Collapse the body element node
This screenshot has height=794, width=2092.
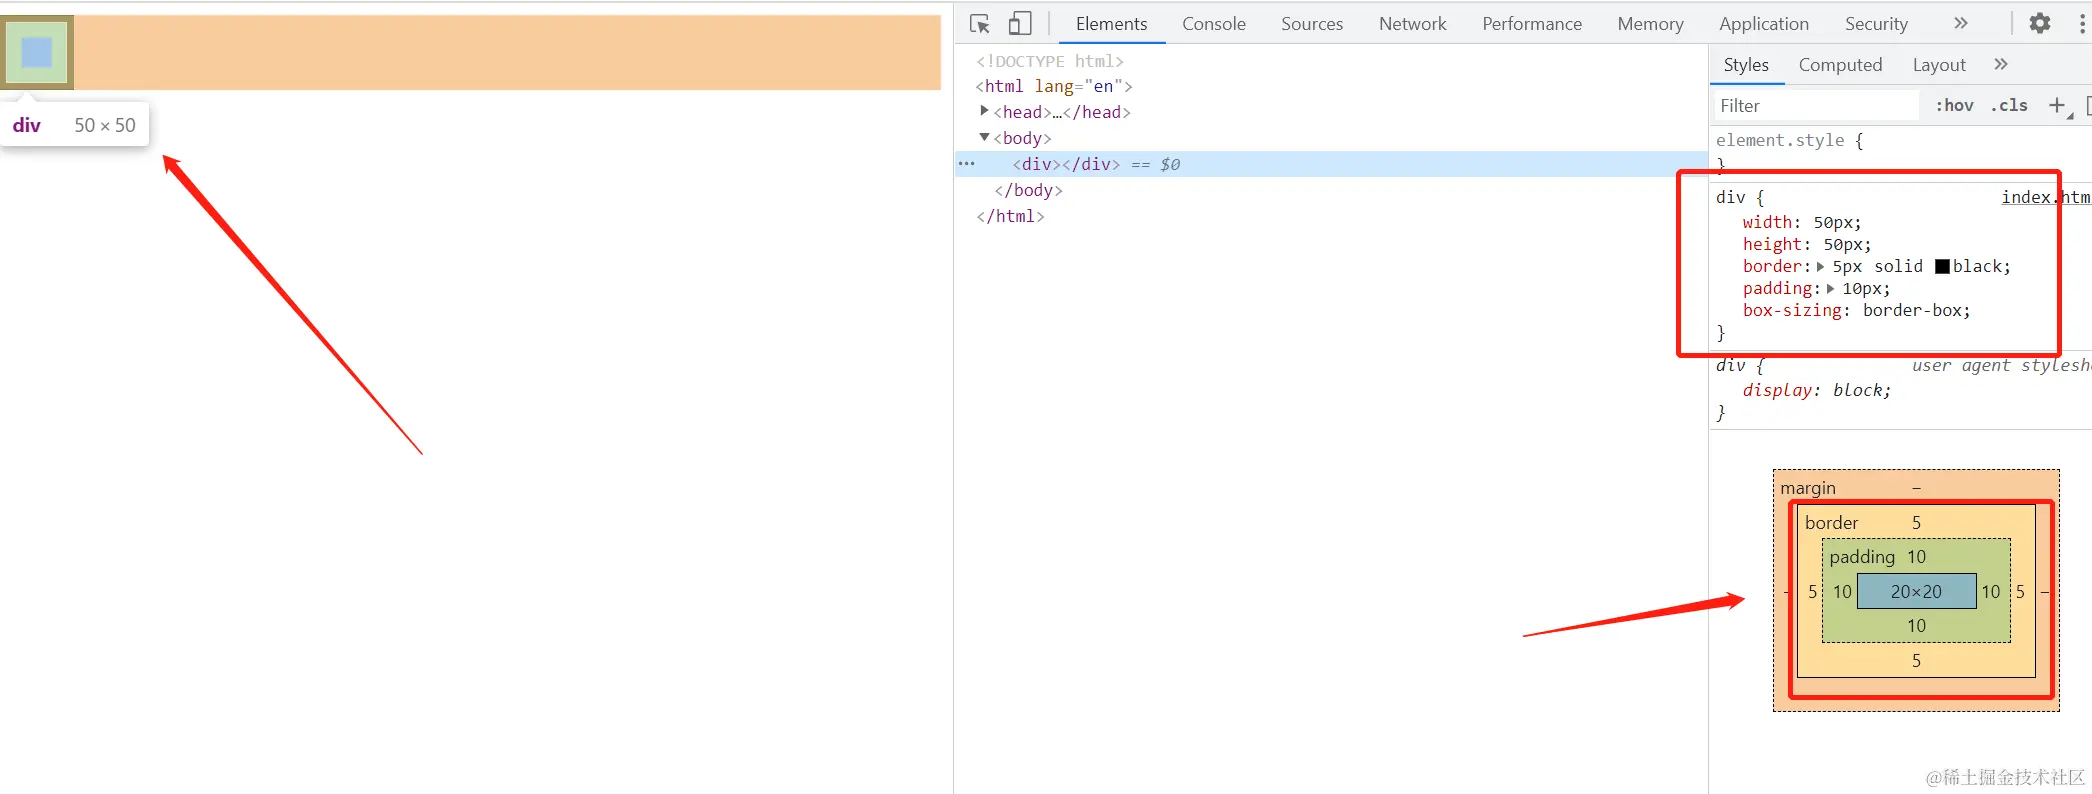pos(985,137)
